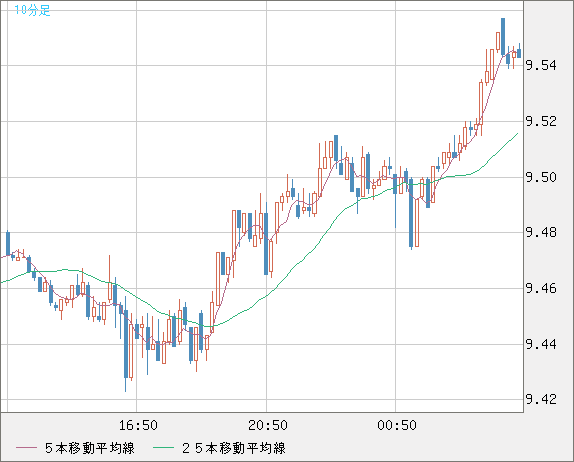Click the 9.50 price axis label

(x=541, y=177)
